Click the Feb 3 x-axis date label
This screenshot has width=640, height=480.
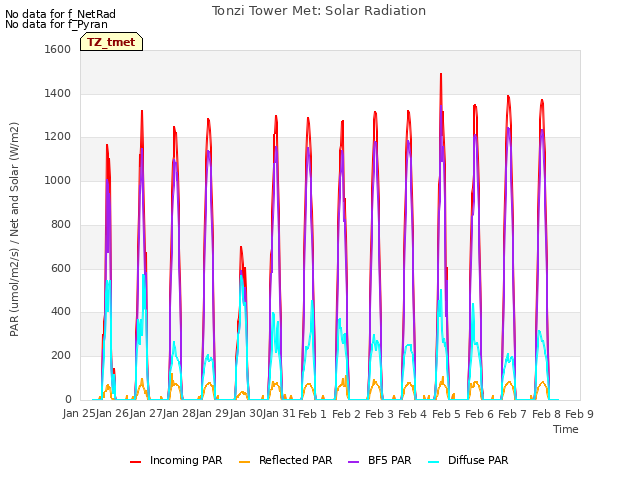(x=379, y=414)
